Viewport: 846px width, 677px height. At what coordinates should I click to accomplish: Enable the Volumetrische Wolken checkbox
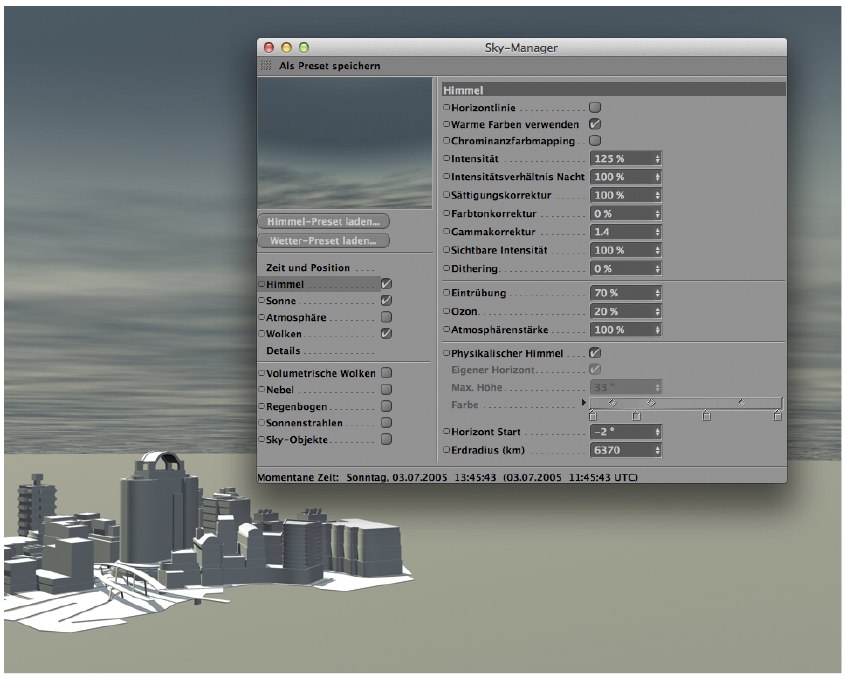click(x=386, y=373)
